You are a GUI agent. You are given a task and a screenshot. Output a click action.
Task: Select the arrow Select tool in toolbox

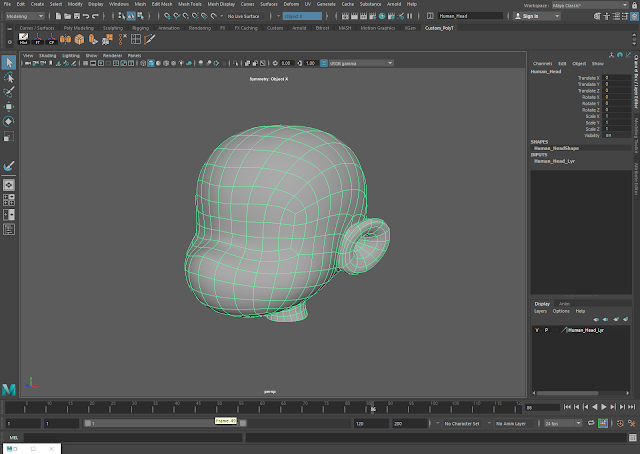[9, 62]
